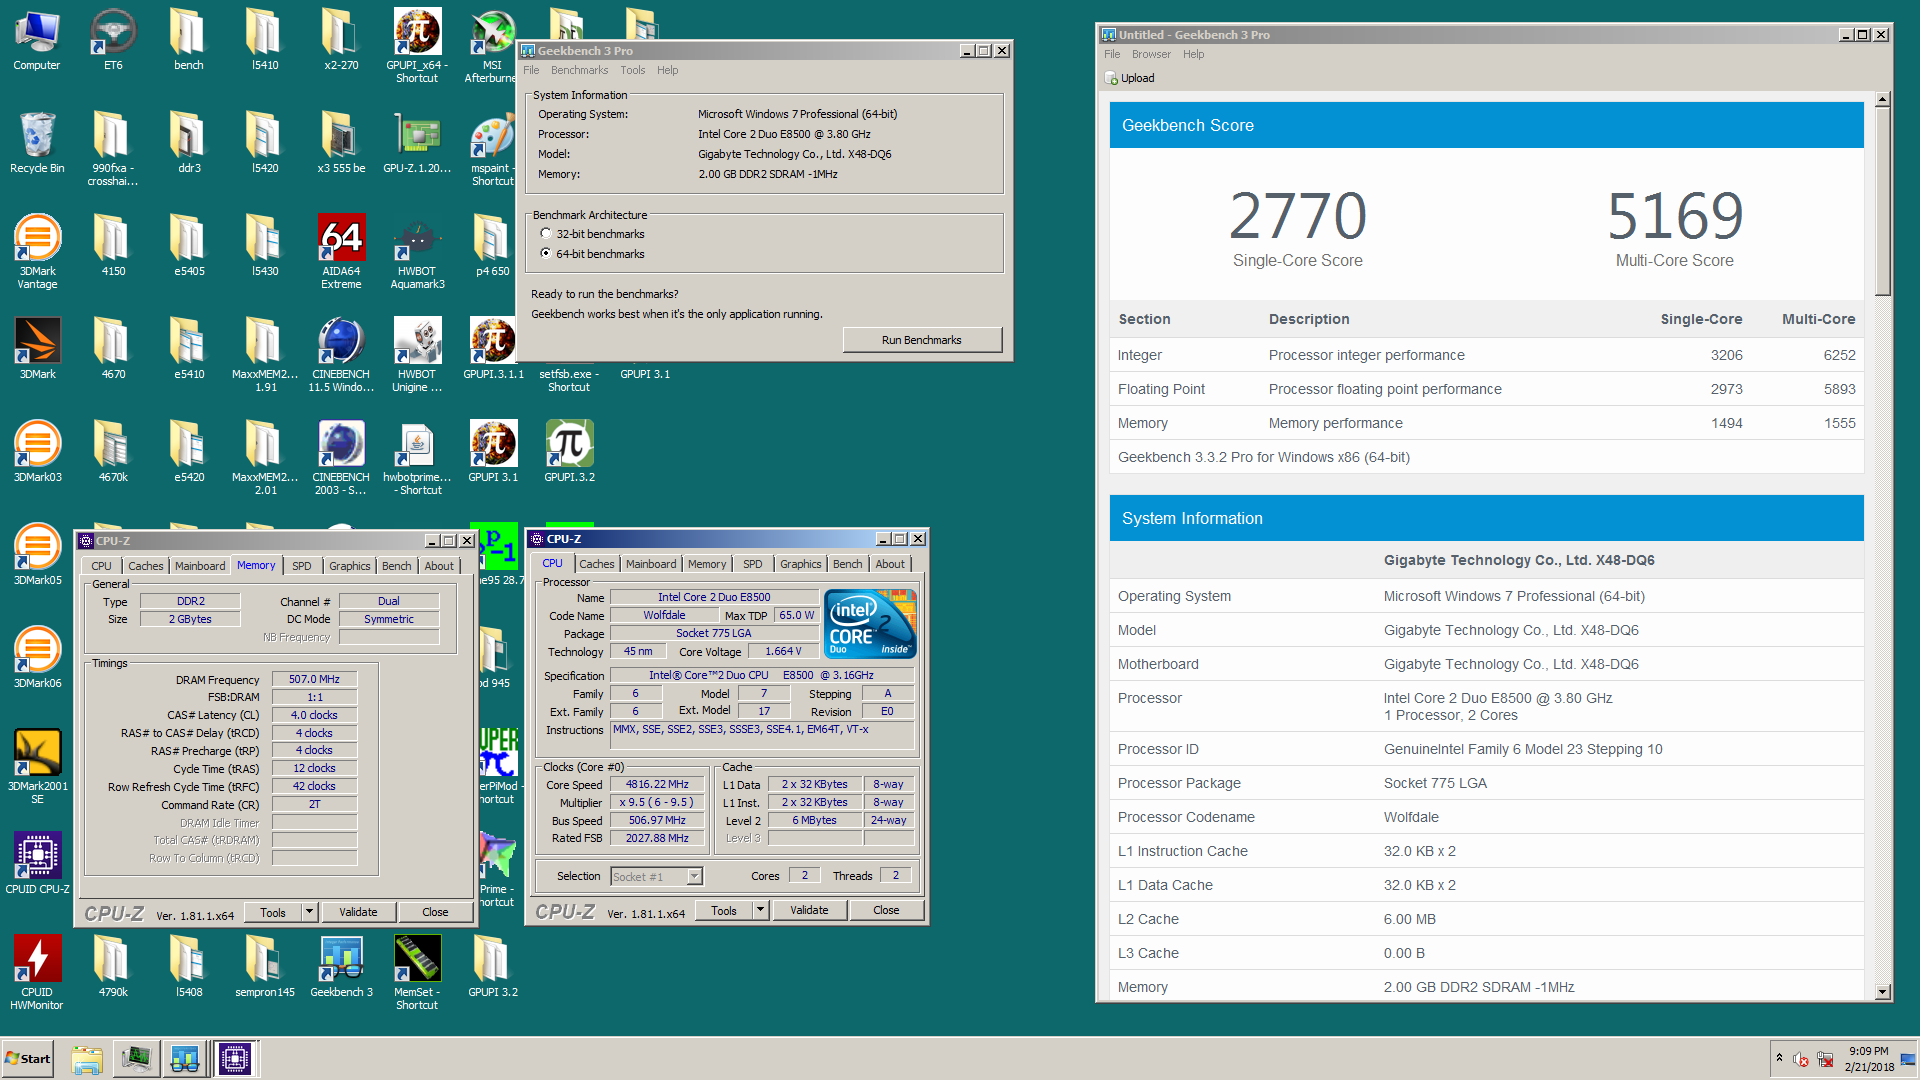Launch HWBOT Aquamark3 icon
The width and height of the screenshot is (1920, 1080).
[x=417, y=252]
